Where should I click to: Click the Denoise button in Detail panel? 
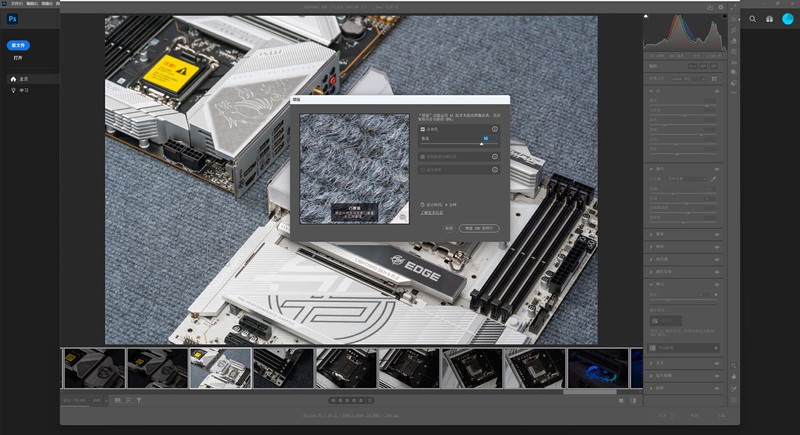pyautogui.click(x=666, y=321)
